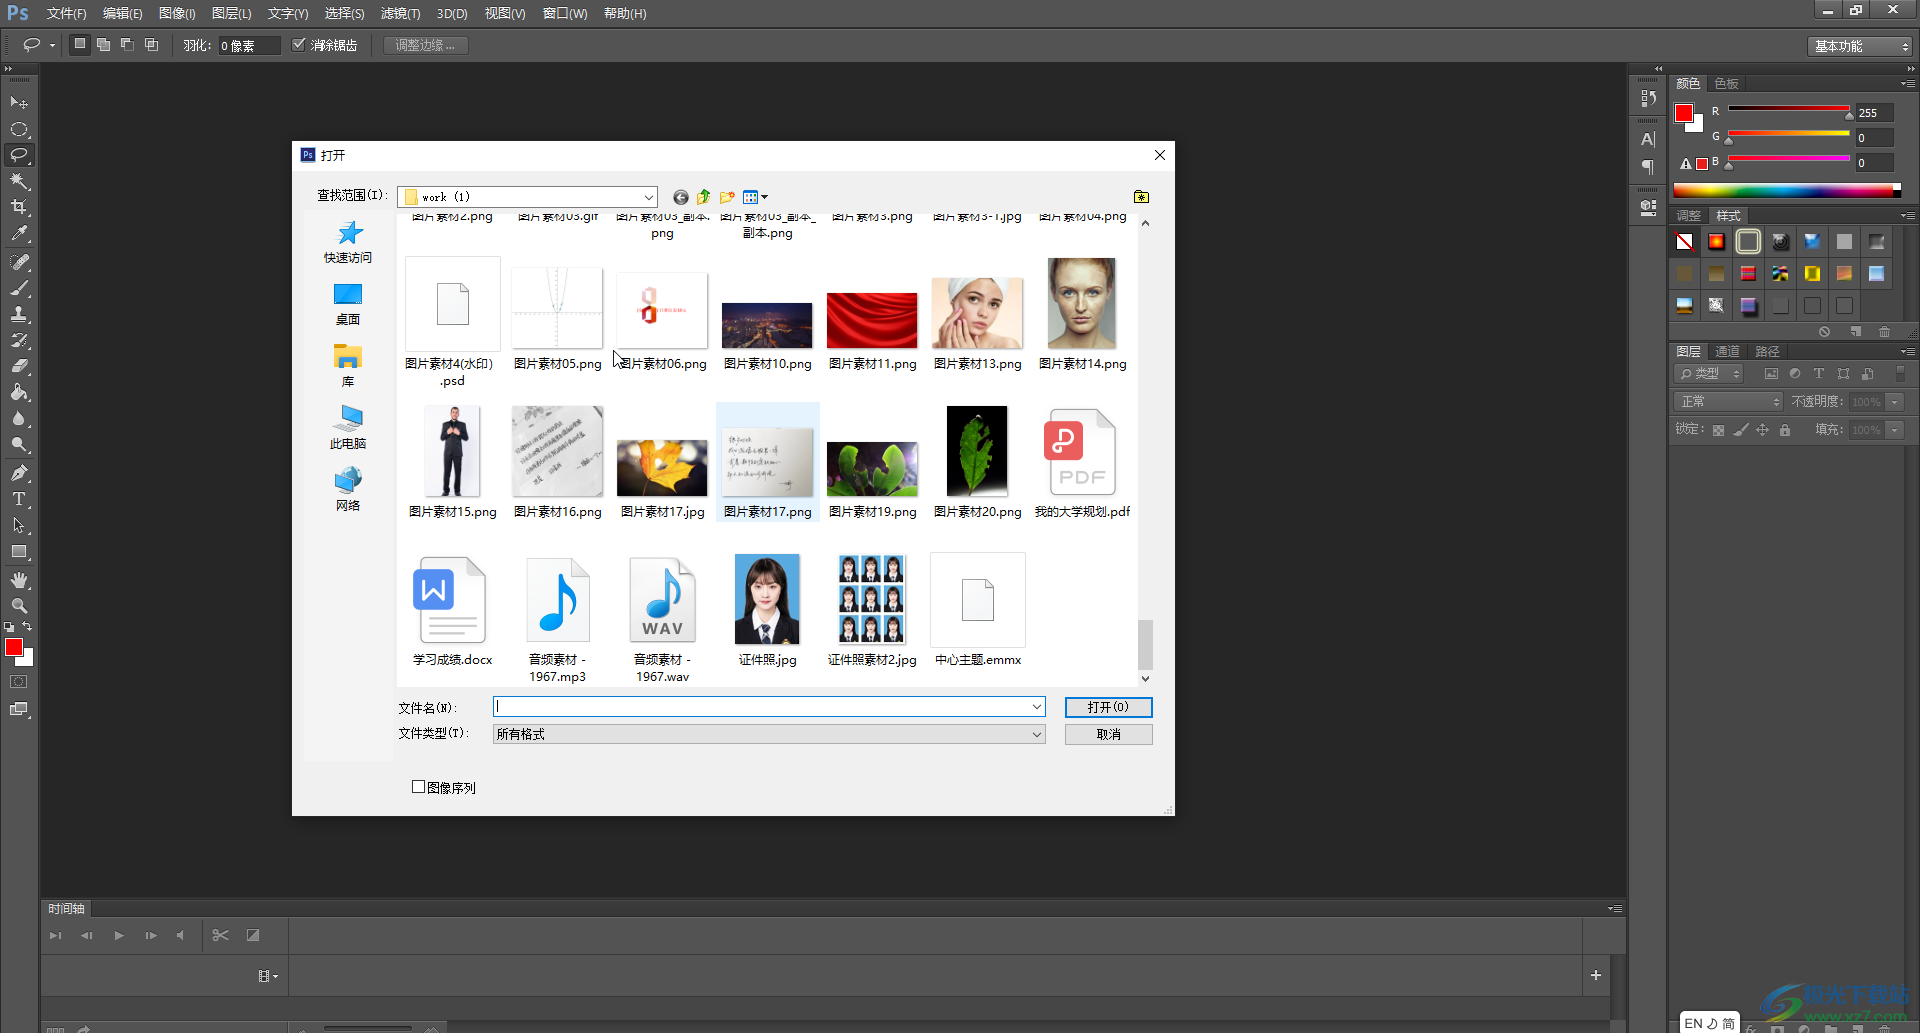1920x1033 pixels.
Task: Open the layer blend mode dropdown
Action: (x=1728, y=401)
